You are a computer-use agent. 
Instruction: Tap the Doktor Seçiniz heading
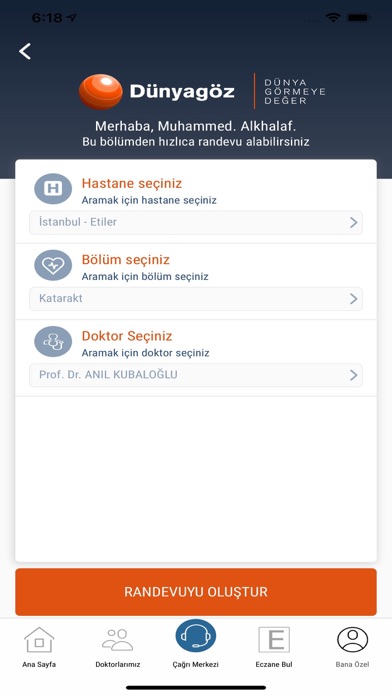(x=127, y=336)
